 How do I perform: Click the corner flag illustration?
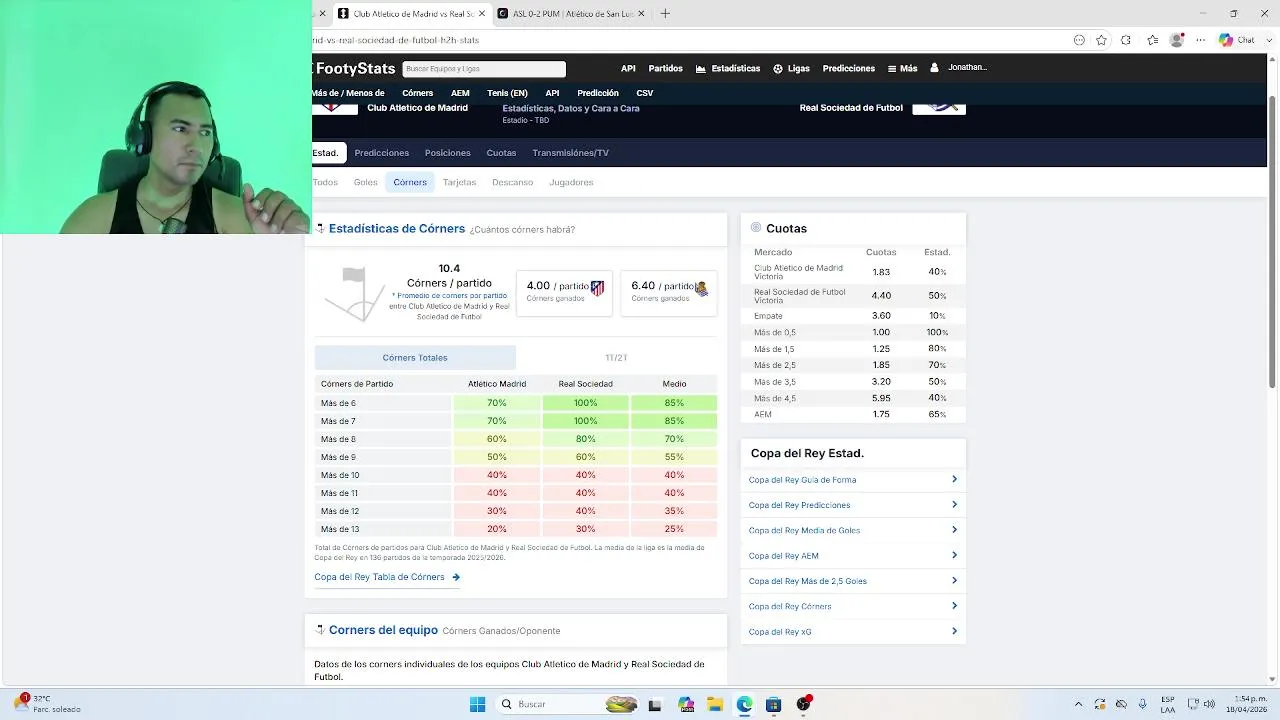[x=355, y=293]
